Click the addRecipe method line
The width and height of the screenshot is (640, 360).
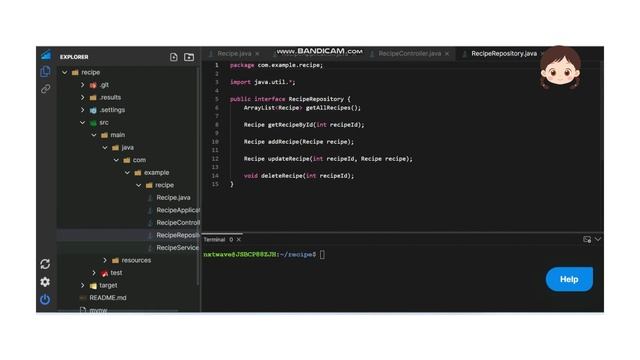click(x=299, y=142)
